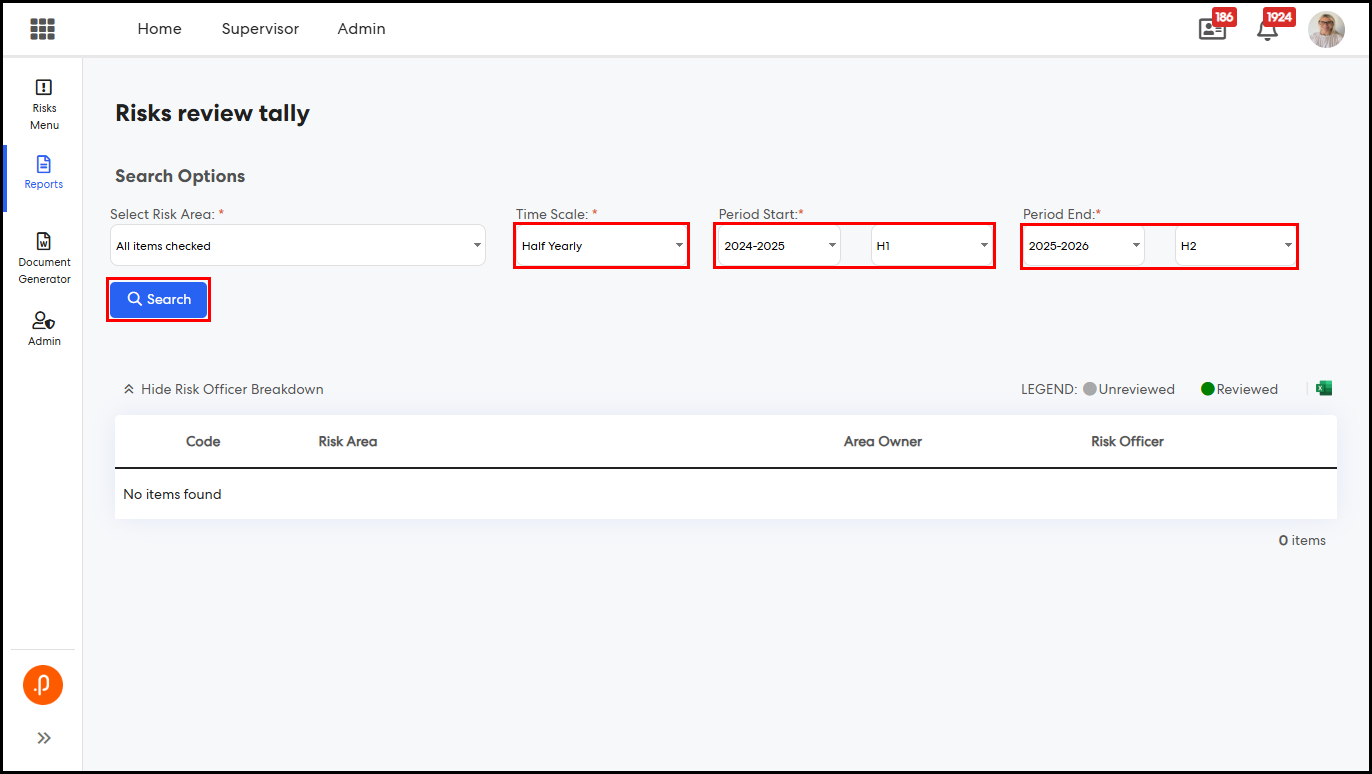Screen dimensions: 1372x774
Task: Open the Period End year dropdown
Action: [x=1083, y=246]
